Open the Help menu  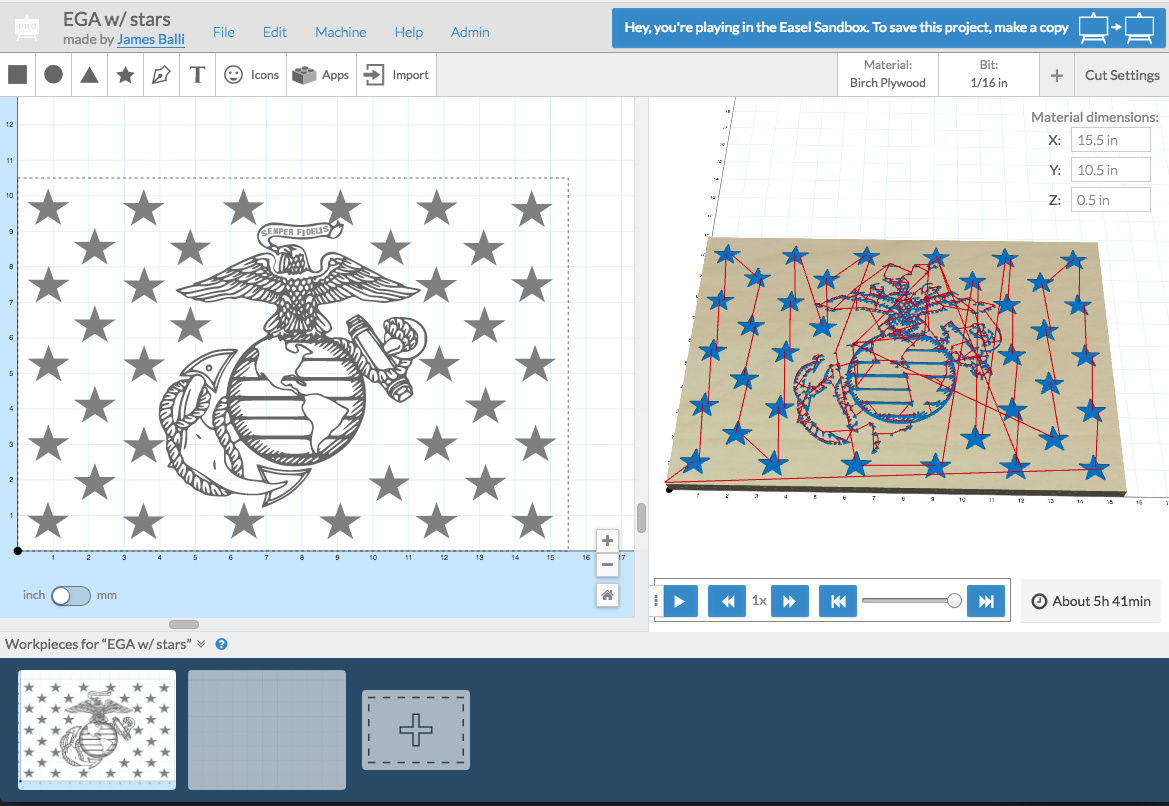(409, 32)
